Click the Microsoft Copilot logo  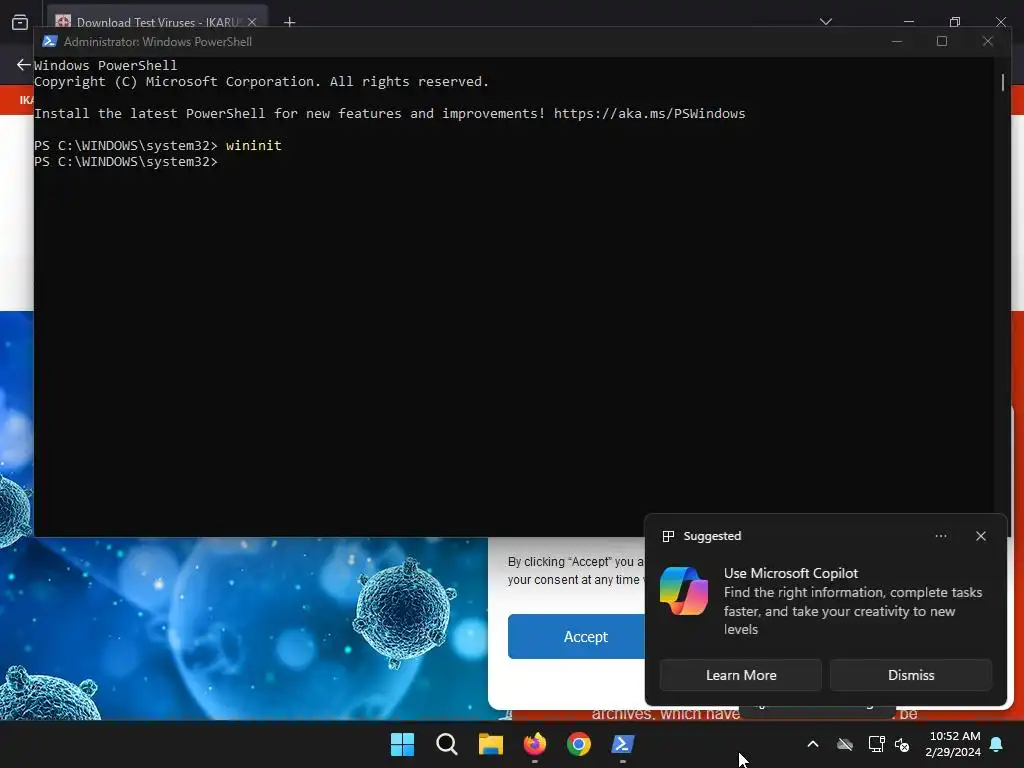(684, 591)
